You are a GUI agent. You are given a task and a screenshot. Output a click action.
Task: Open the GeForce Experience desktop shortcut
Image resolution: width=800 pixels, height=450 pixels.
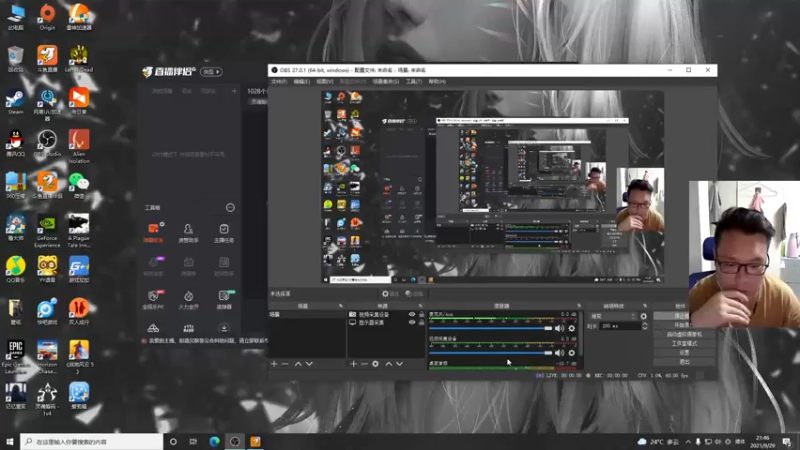tap(47, 231)
